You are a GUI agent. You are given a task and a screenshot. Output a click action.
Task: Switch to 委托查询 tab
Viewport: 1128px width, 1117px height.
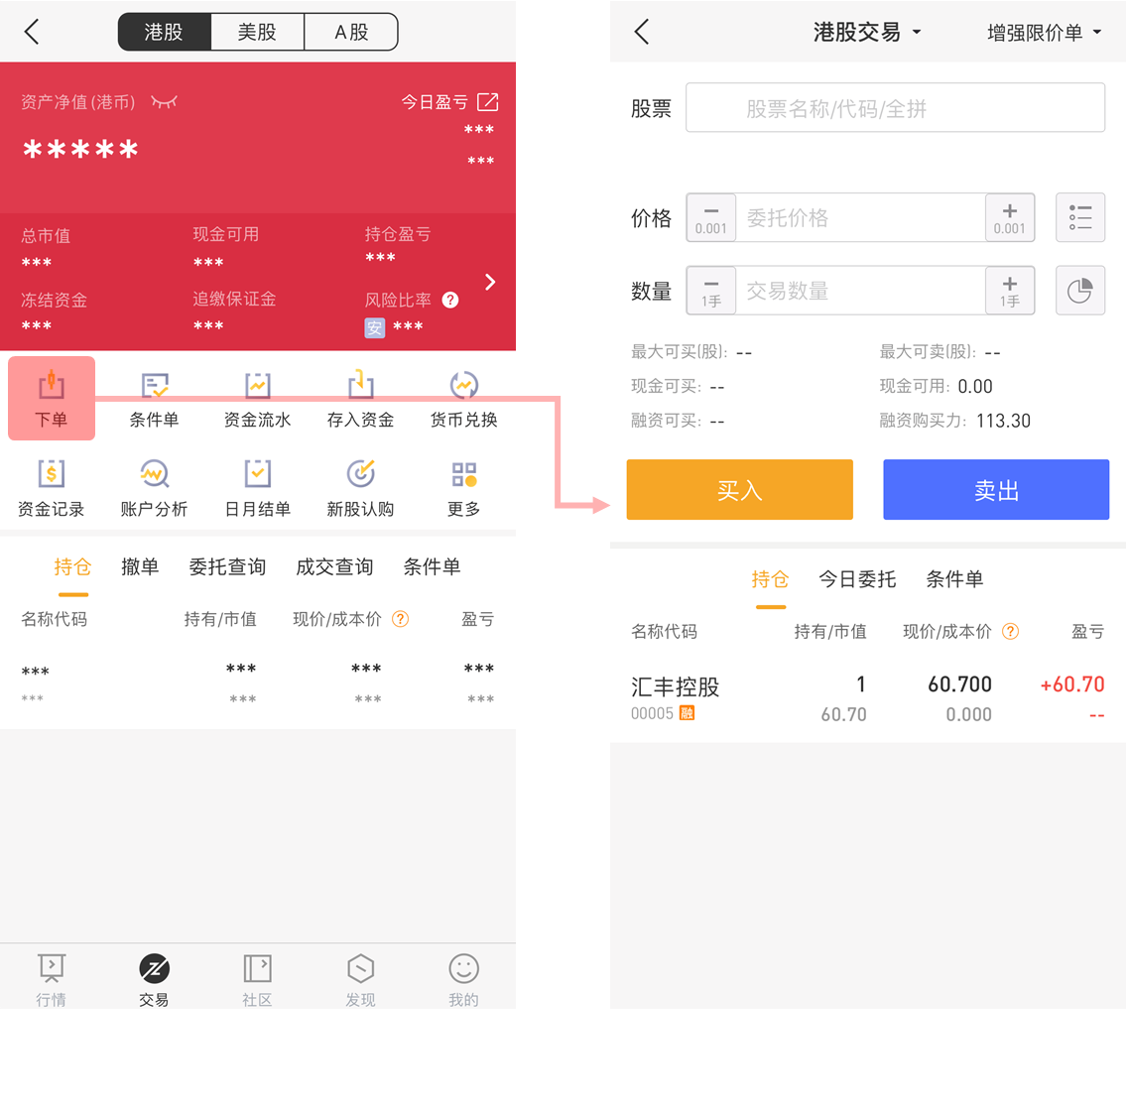(x=227, y=567)
